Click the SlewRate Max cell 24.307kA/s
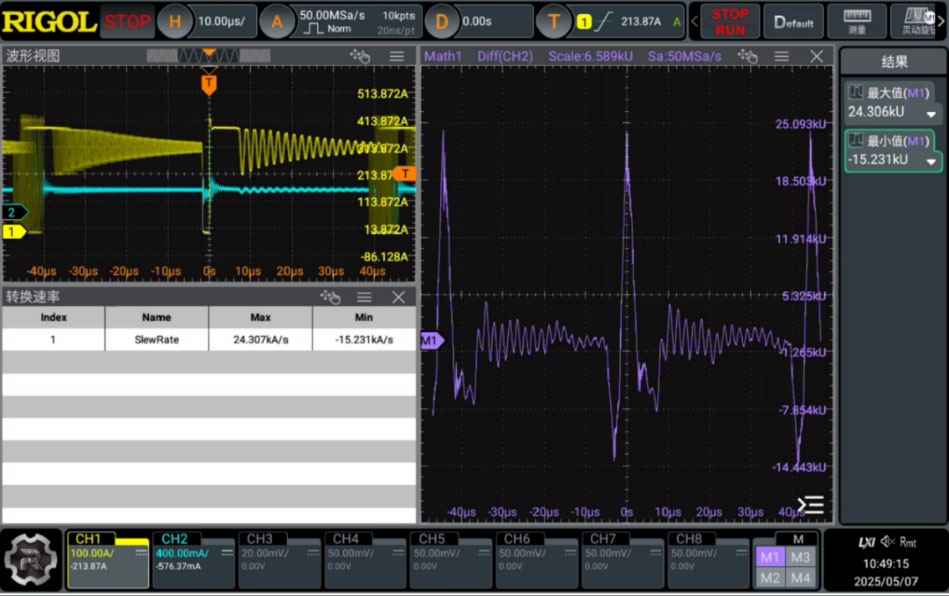Viewport: 949px width, 596px height. (261, 339)
